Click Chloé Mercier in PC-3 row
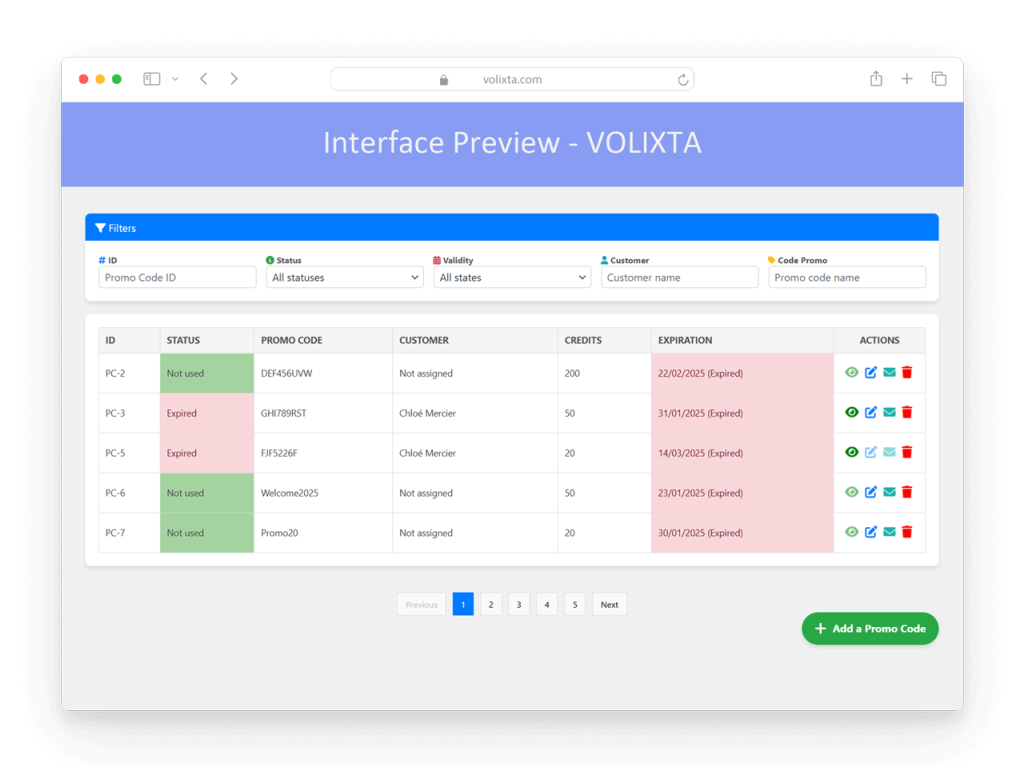The image size is (1024, 767). 428,414
